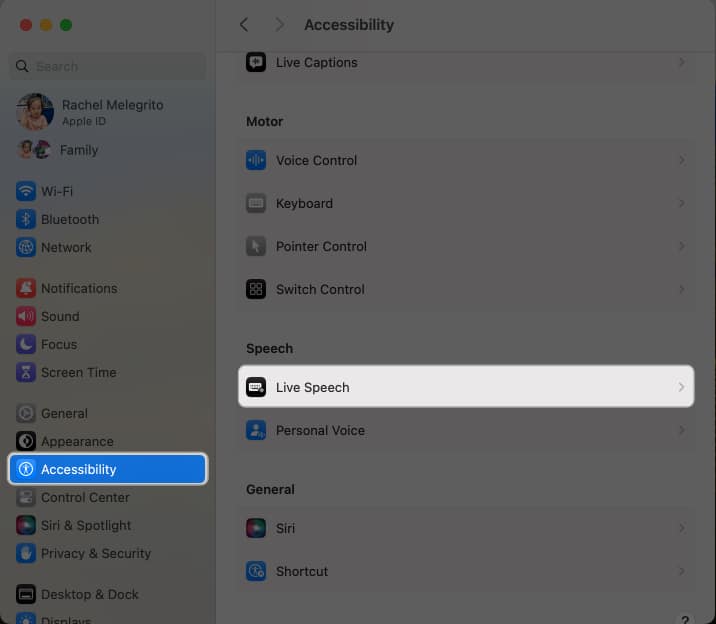
Task: Click the Desktop & Dock icon
Action: click(x=26, y=594)
